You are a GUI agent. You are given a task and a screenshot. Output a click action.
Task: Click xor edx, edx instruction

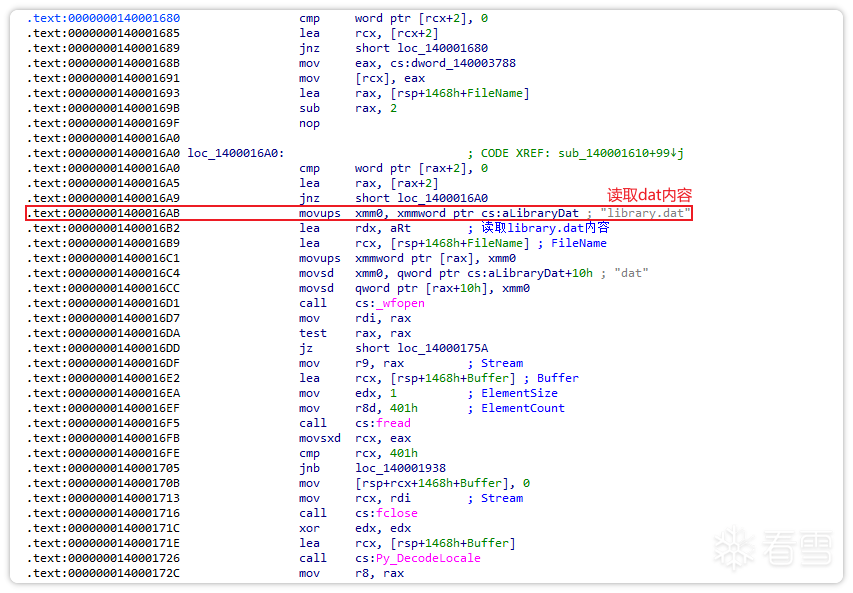[x=355, y=528]
